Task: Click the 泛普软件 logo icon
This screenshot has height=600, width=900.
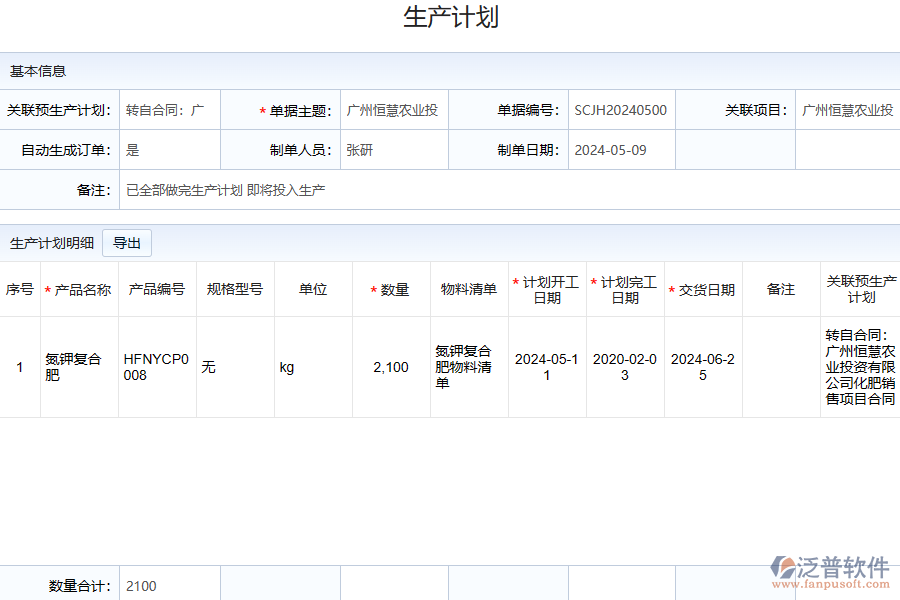Action: tap(783, 568)
